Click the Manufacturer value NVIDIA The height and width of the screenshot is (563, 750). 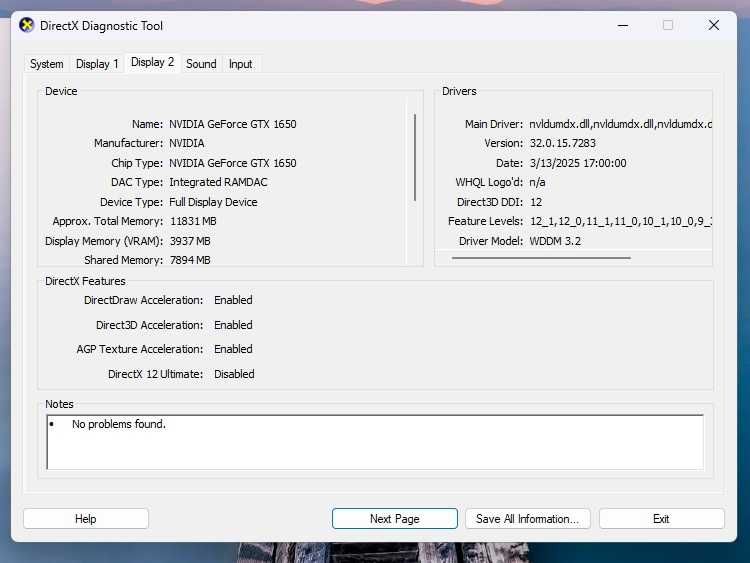click(187, 143)
